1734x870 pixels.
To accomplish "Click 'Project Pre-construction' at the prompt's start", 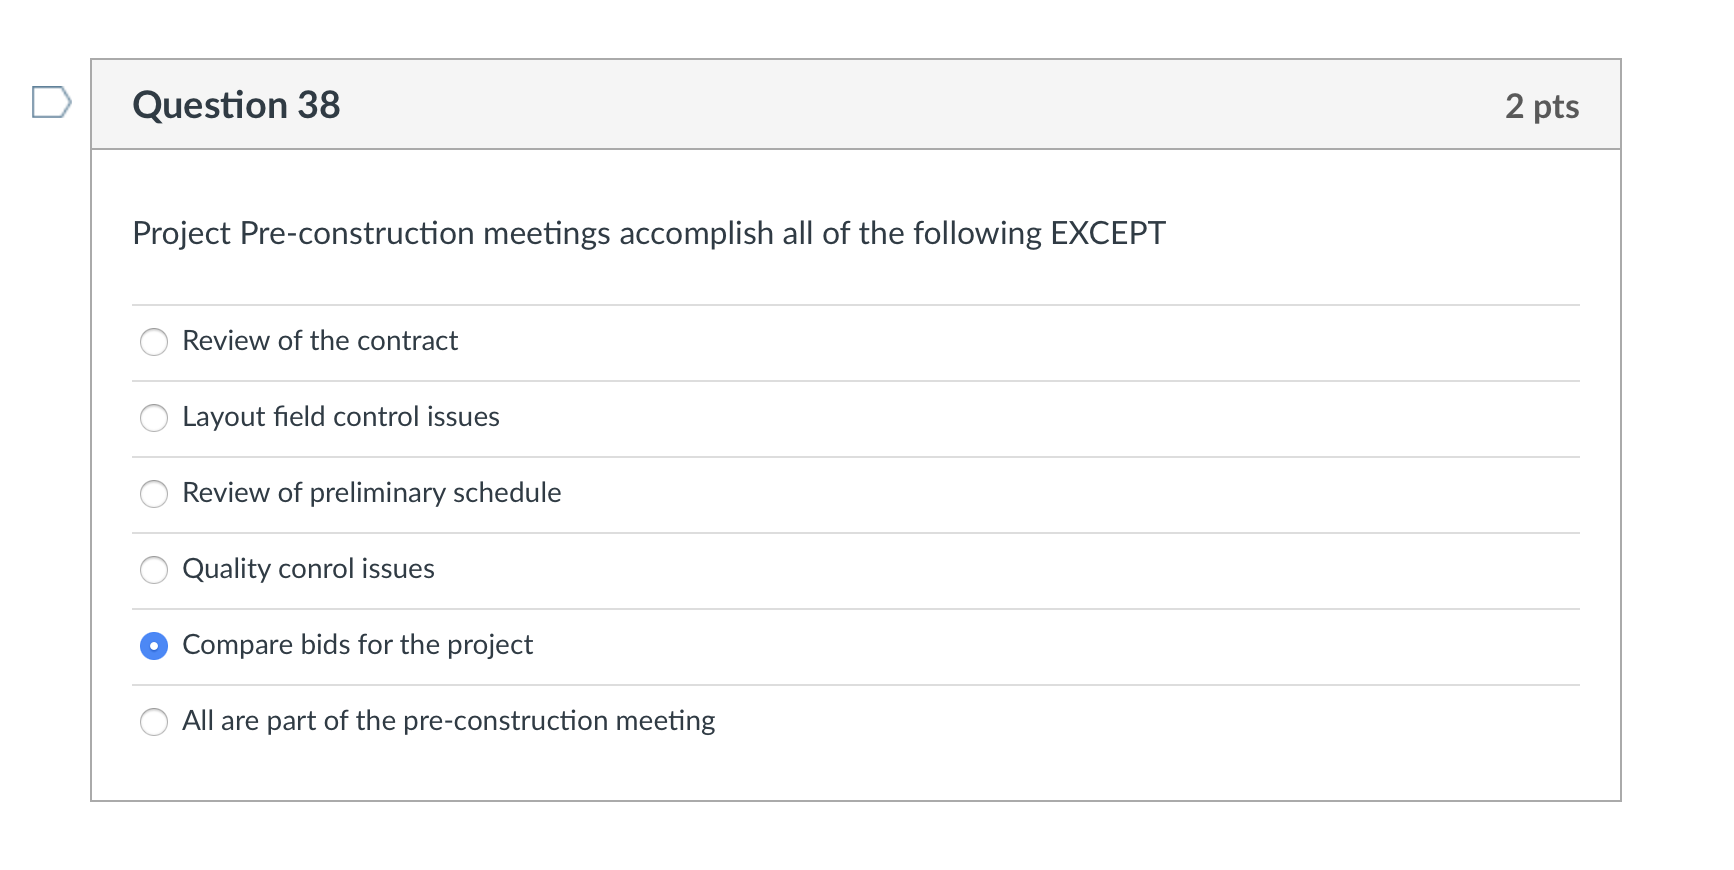I will (x=304, y=233).
